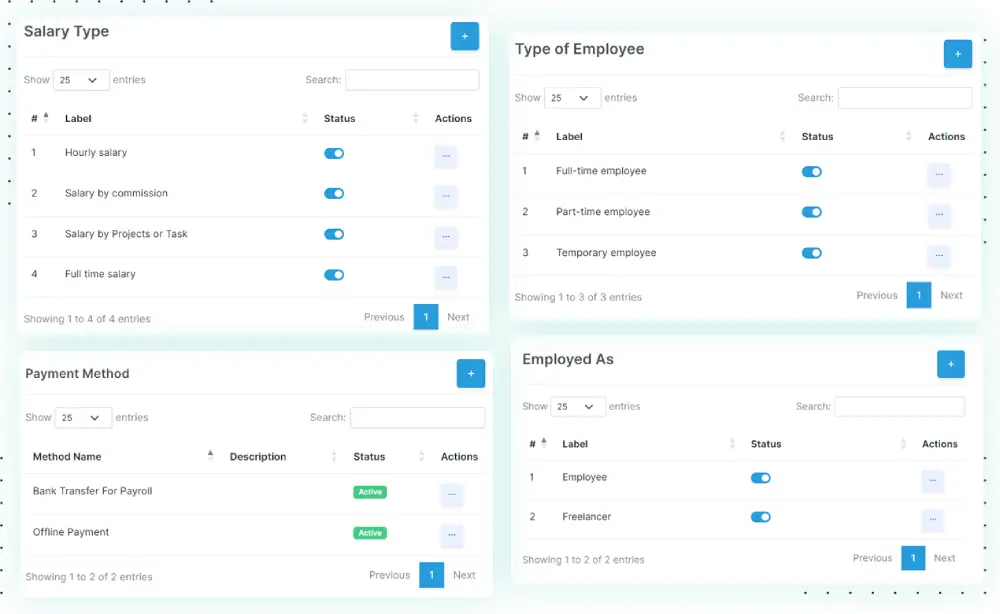Add a new Employed As entry
1000x614 pixels.
[950, 364]
